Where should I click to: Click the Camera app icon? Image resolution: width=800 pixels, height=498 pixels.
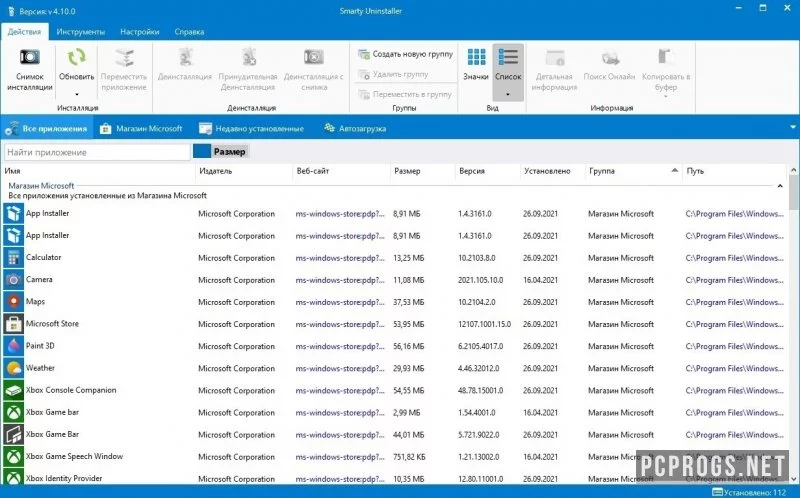click(x=13, y=280)
